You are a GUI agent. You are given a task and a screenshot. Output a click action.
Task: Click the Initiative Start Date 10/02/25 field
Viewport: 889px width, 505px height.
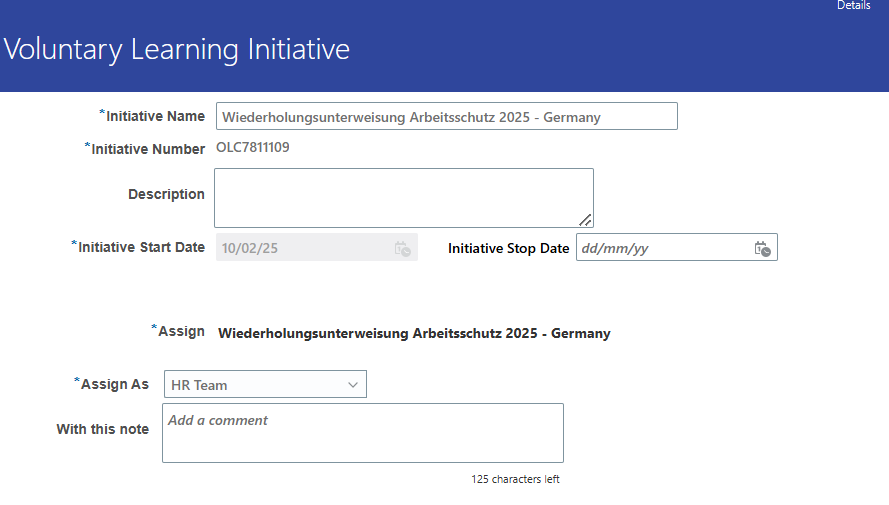pyautogui.click(x=317, y=248)
